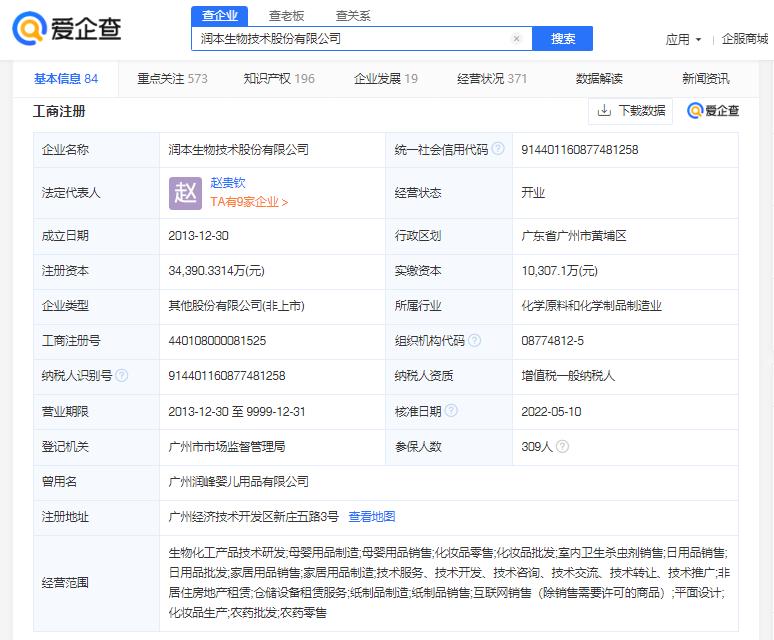Open the 知识产权 tab

[x=279, y=79]
